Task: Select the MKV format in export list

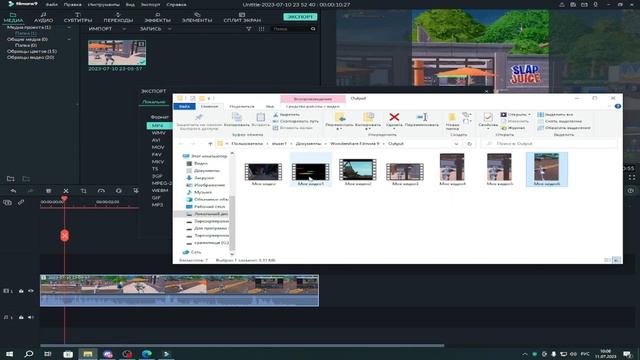Action: (158, 162)
